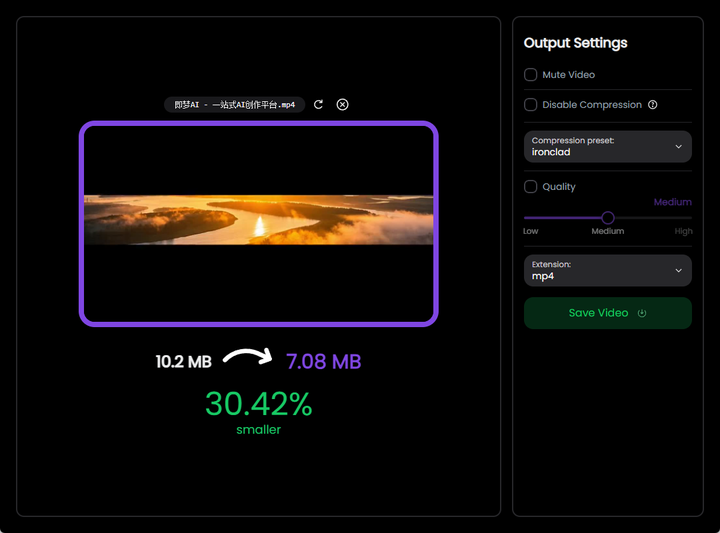
Task: Click the reload icon beside the filename
Action: click(x=318, y=105)
